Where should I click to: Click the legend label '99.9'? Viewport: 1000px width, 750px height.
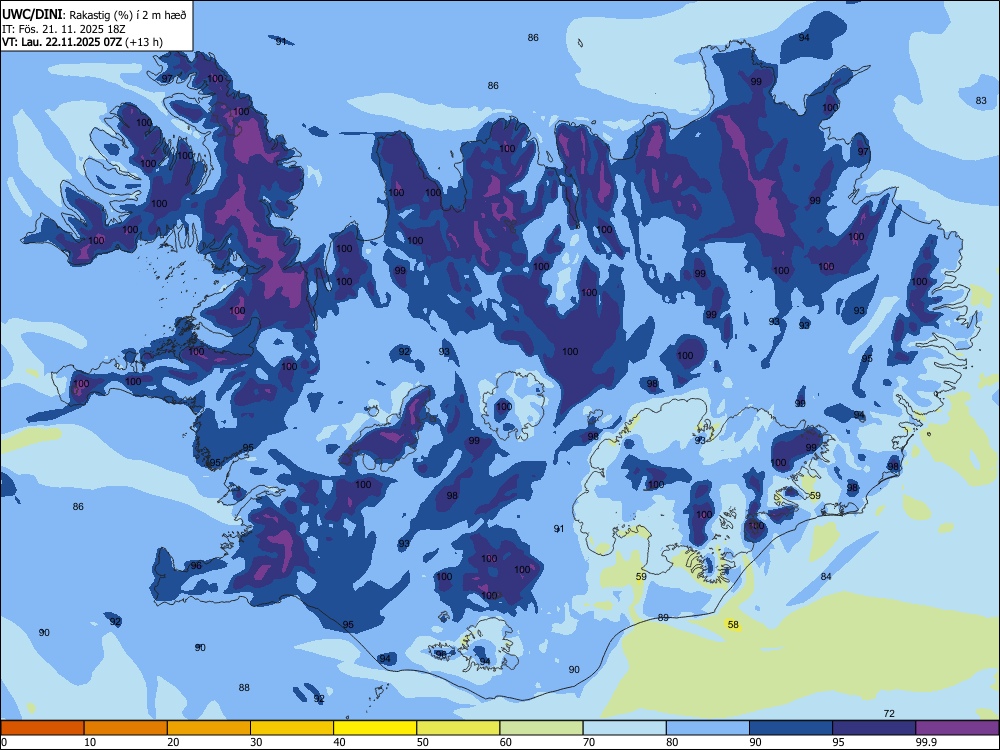(x=926, y=742)
